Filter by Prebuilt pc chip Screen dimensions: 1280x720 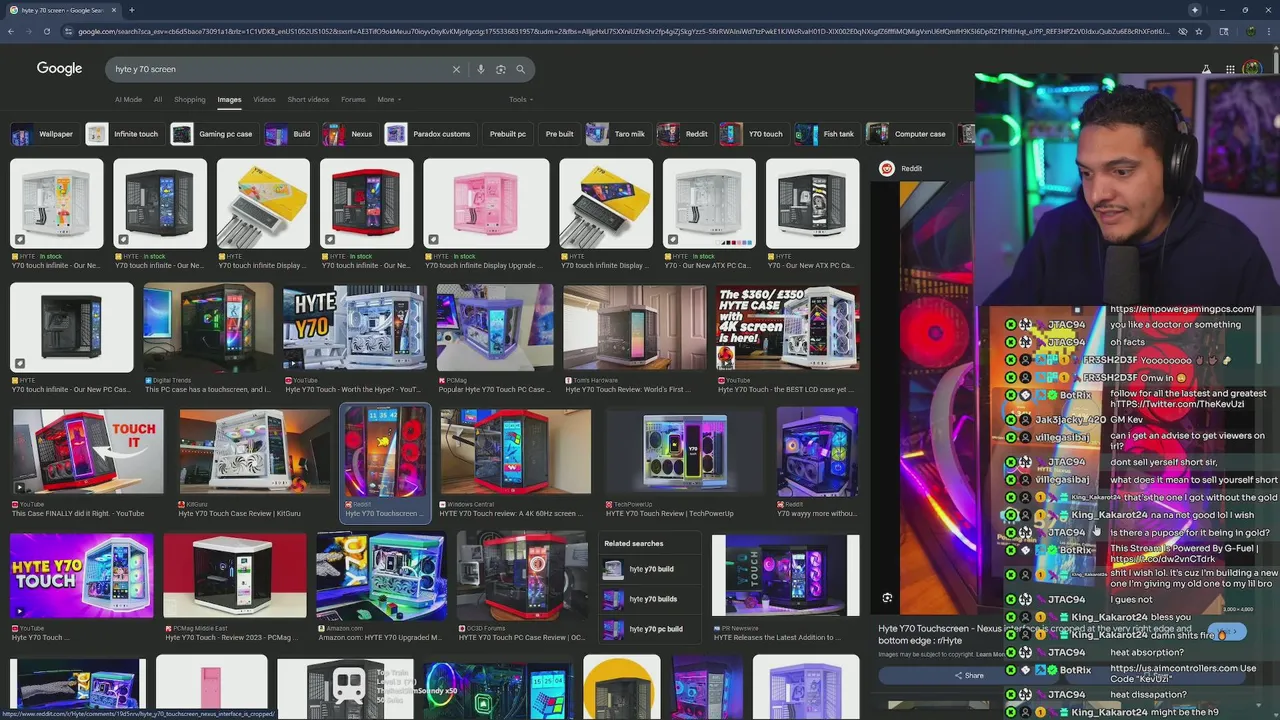tap(507, 134)
